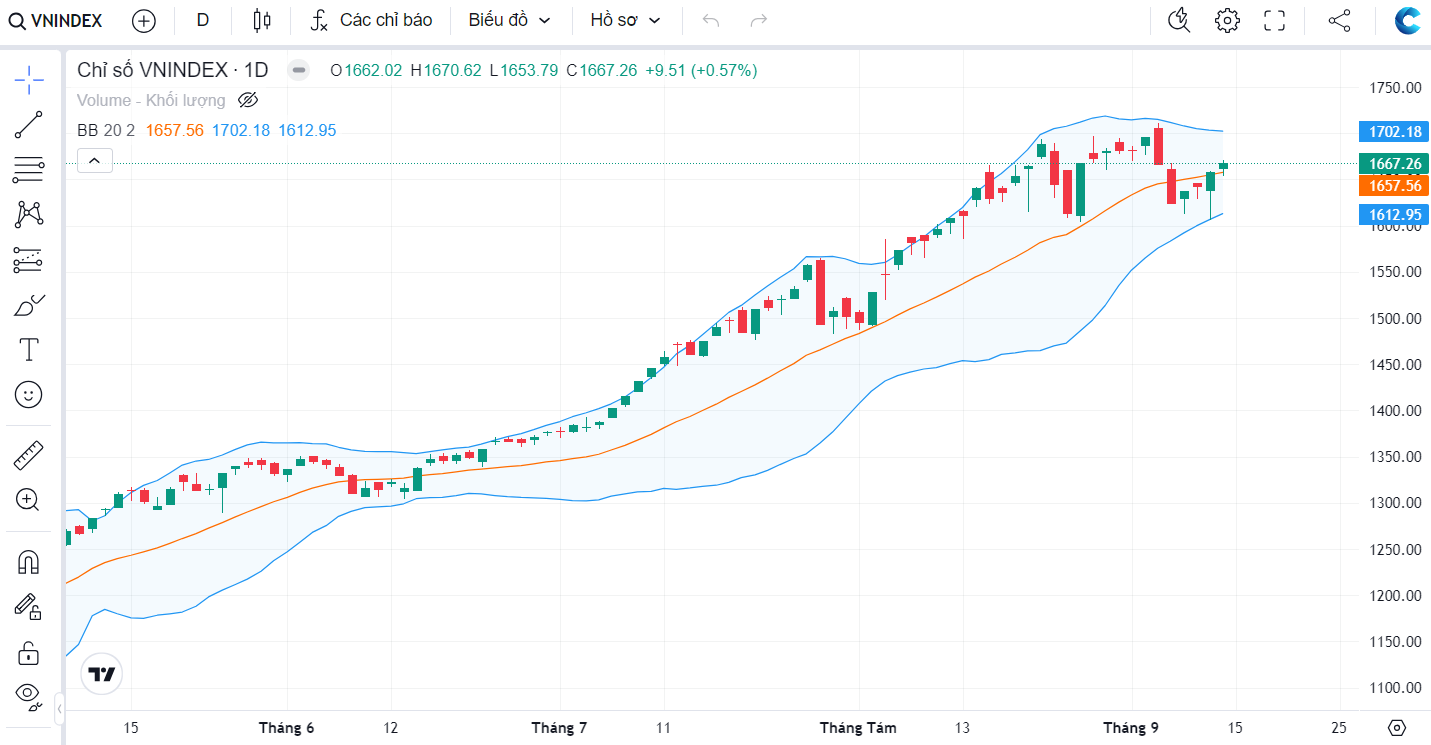Change the D daily timeframe interval
The height and width of the screenshot is (745, 1431).
coord(203,20)
